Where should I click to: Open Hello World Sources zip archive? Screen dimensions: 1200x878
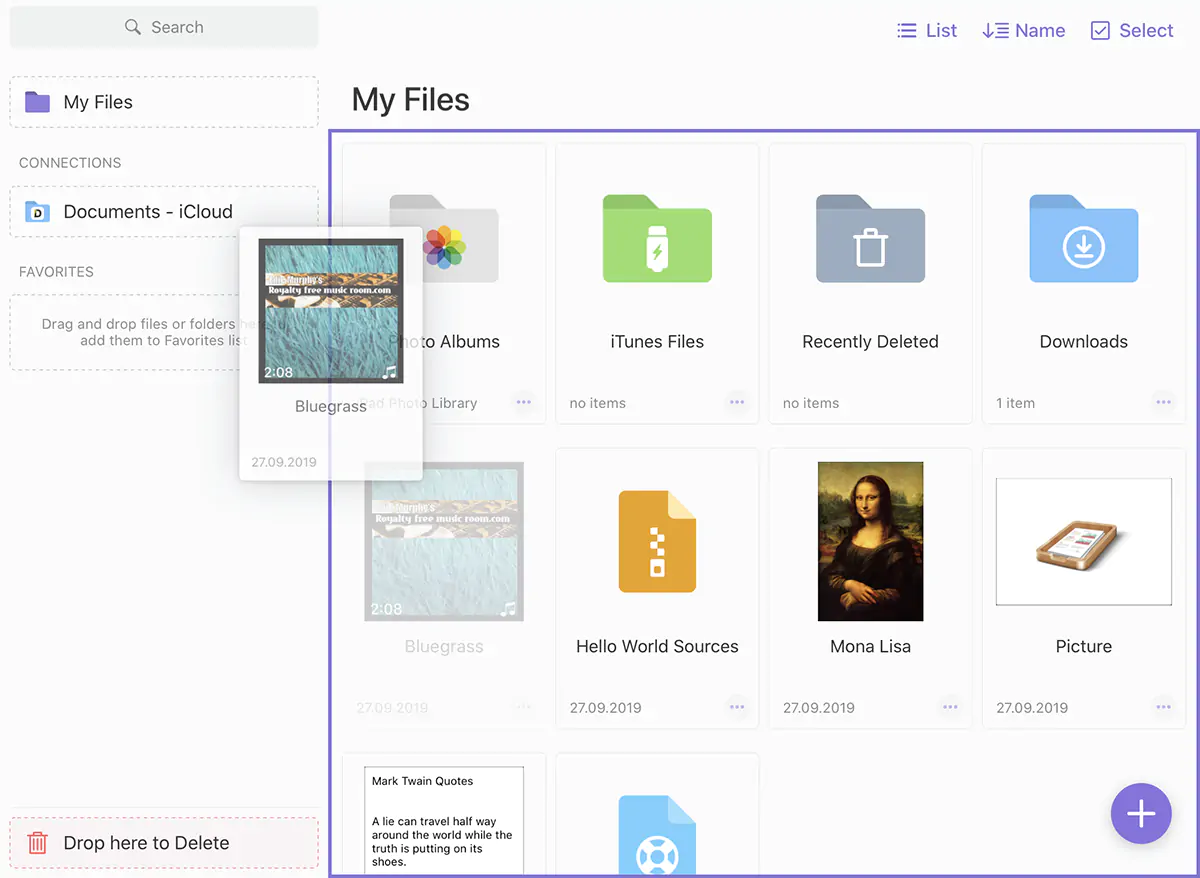pos(657,541)
